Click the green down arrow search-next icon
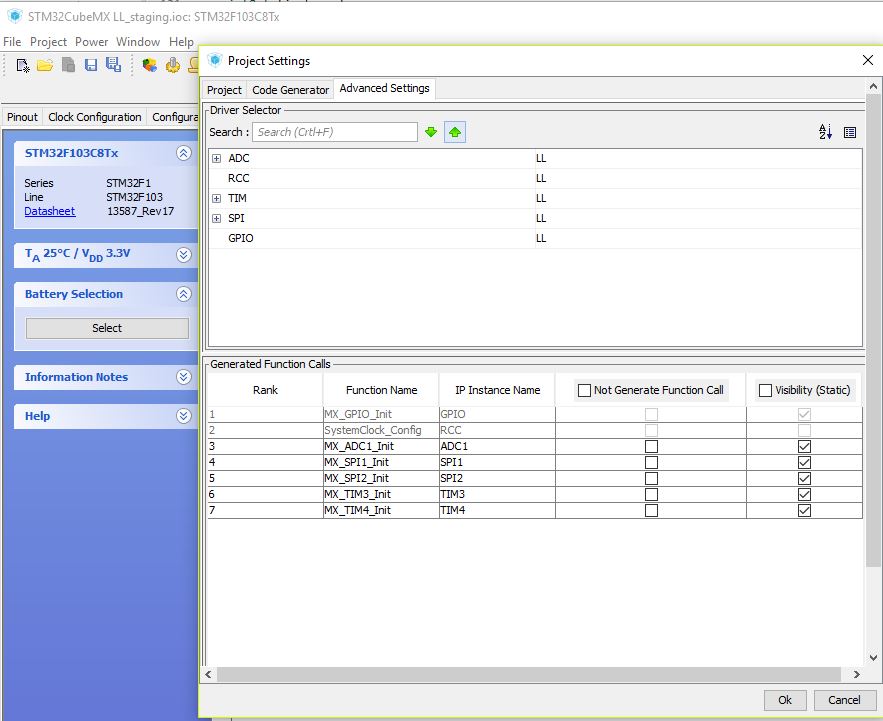The width and height of the screenshot is (883, 721). [431, 132]
